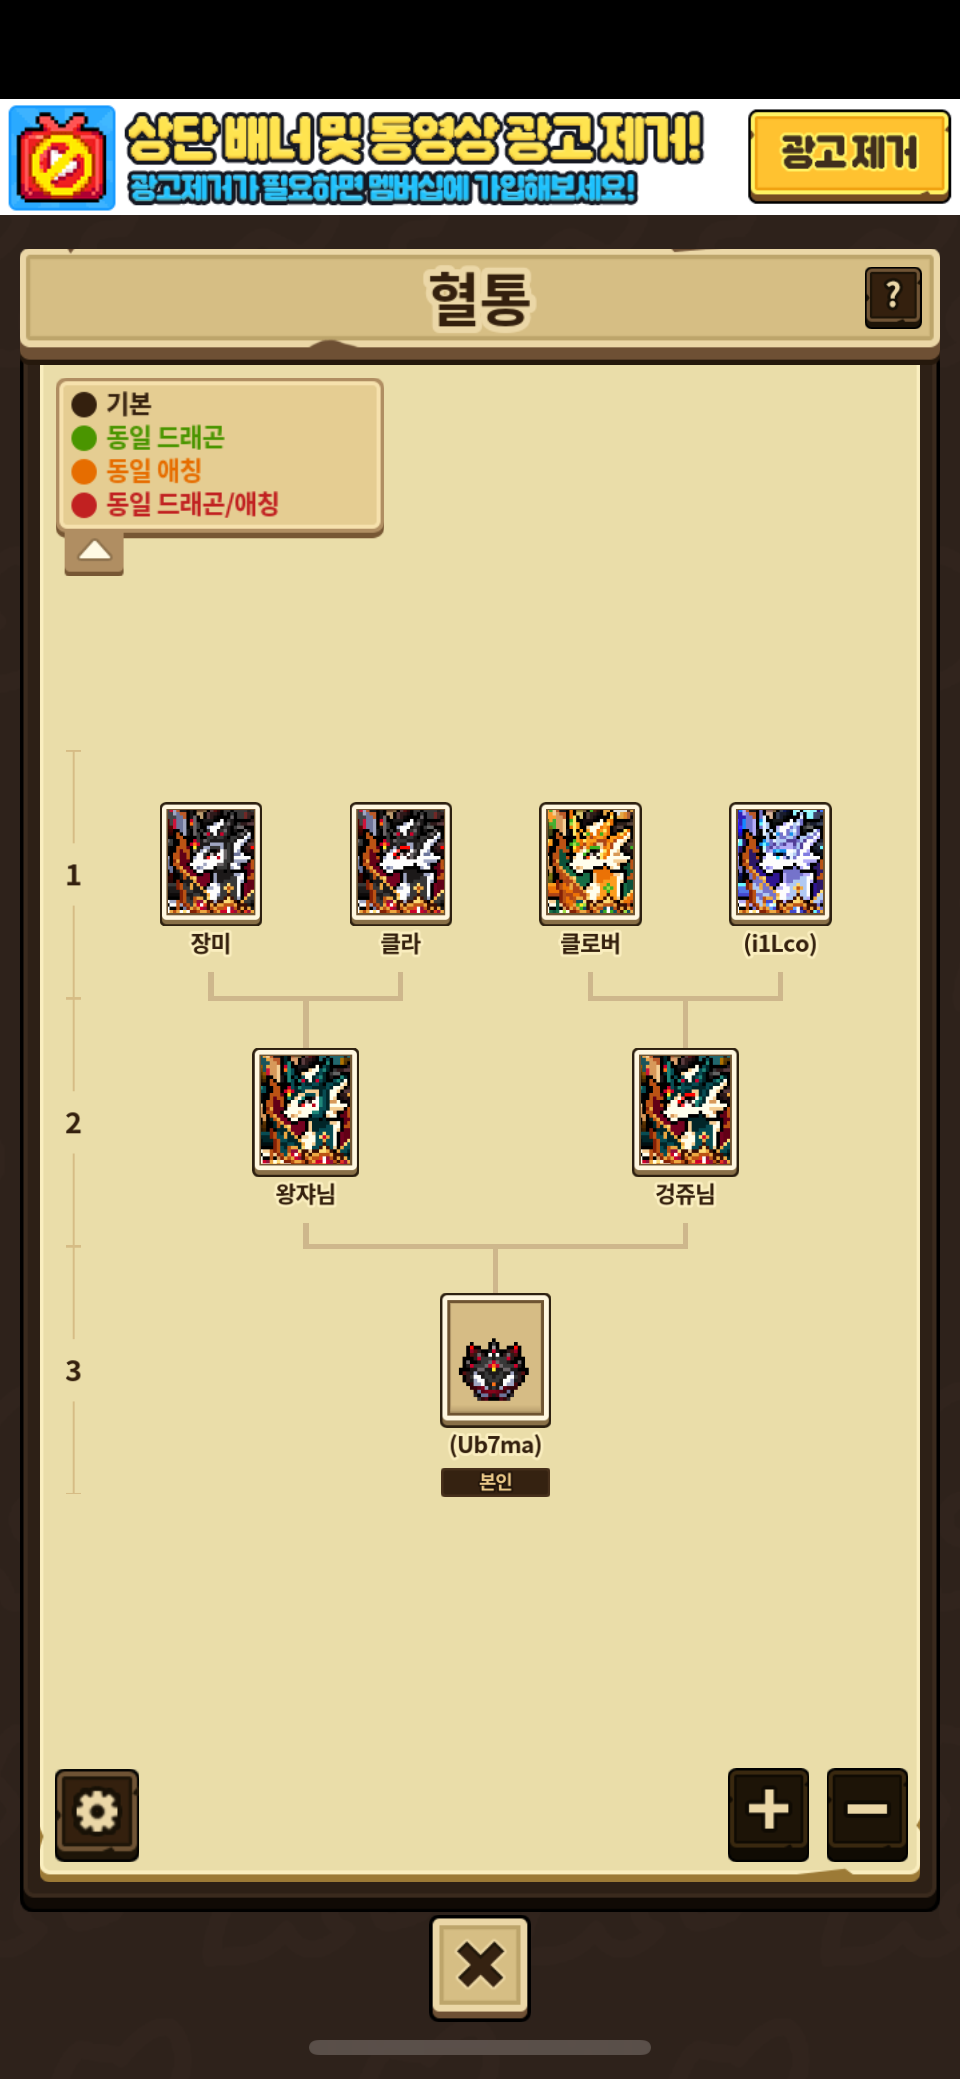960x2079 pixels.
Task: Tap the yellow 광고제거 button
Action: pyautogui.click(x=849, y=155)
